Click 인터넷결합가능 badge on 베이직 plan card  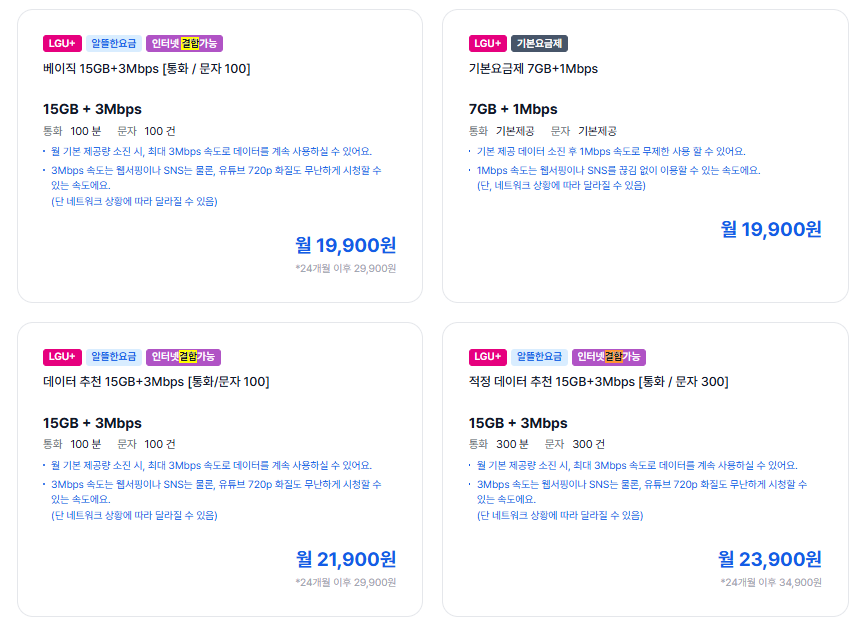(184, 43)
